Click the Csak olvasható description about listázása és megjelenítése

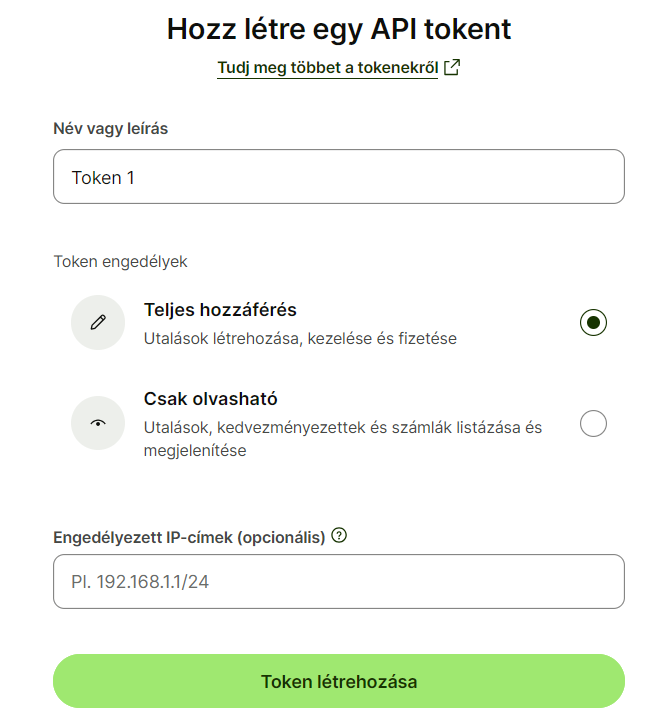coord(343,439)
